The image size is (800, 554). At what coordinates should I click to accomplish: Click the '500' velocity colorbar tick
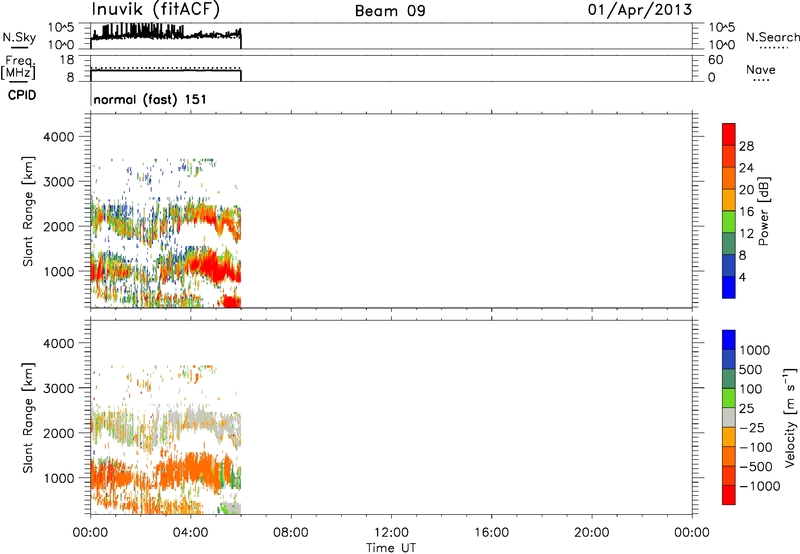pos(751,370)
